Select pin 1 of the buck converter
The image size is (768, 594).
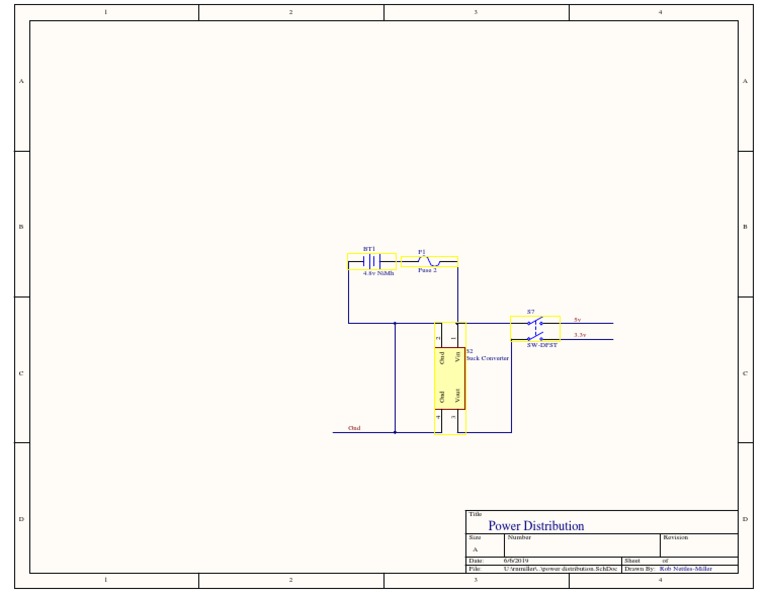click(x=457, y=335)
